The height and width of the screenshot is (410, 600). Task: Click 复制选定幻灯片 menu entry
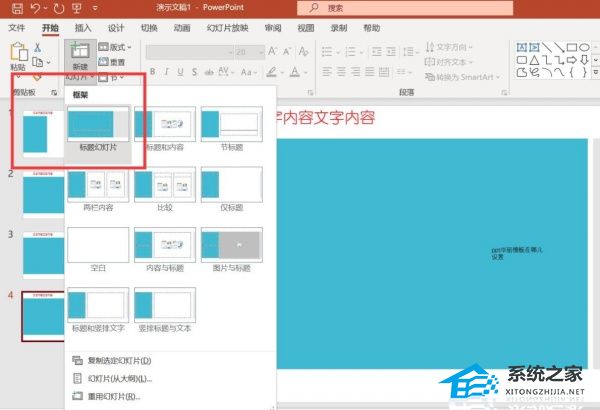pos(120,360)
